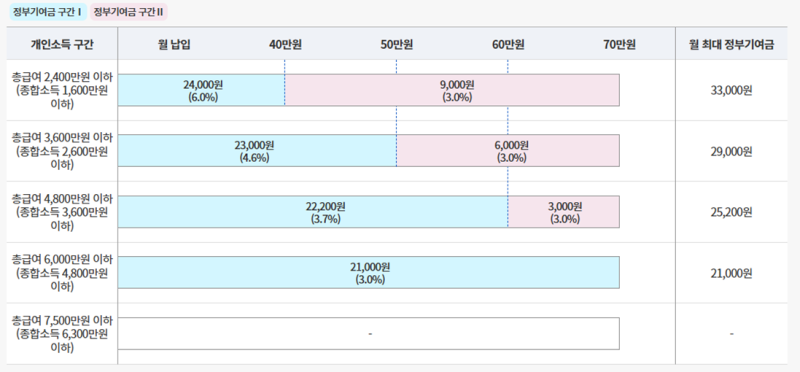Click the 개인소득 구간 column header

62,44
